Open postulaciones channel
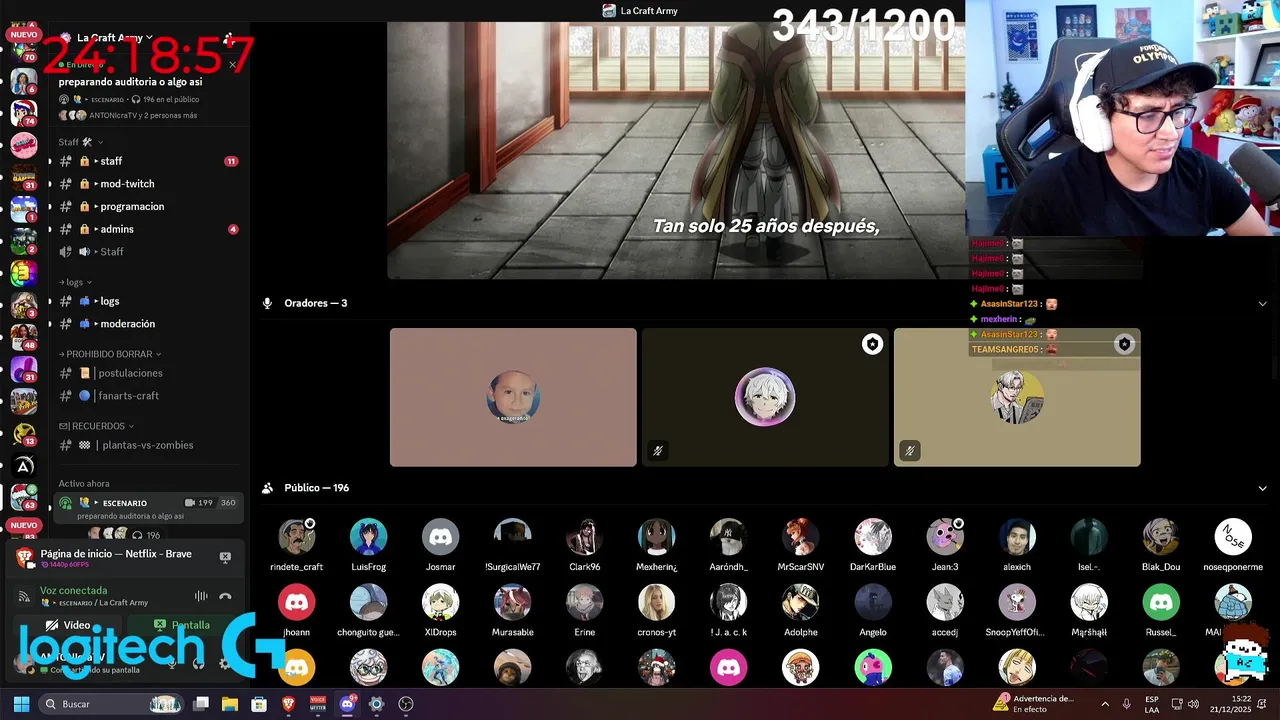 [x=147, y=373]
